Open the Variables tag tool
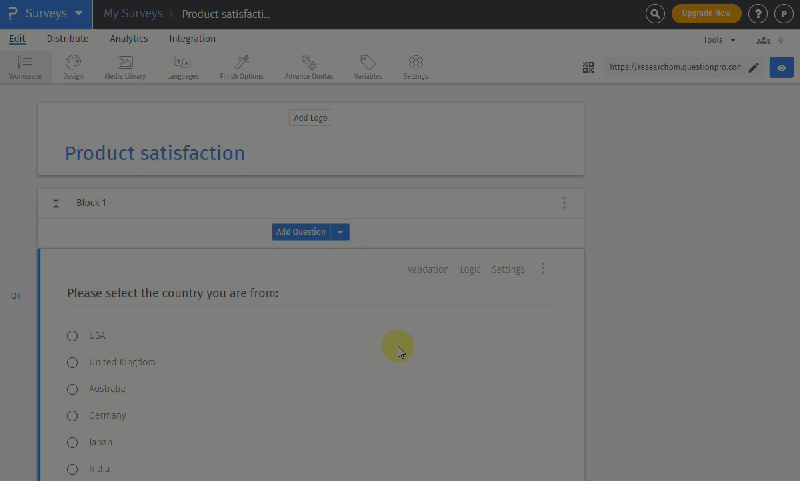This screenshot has width=800, height=481. point(368,67)
